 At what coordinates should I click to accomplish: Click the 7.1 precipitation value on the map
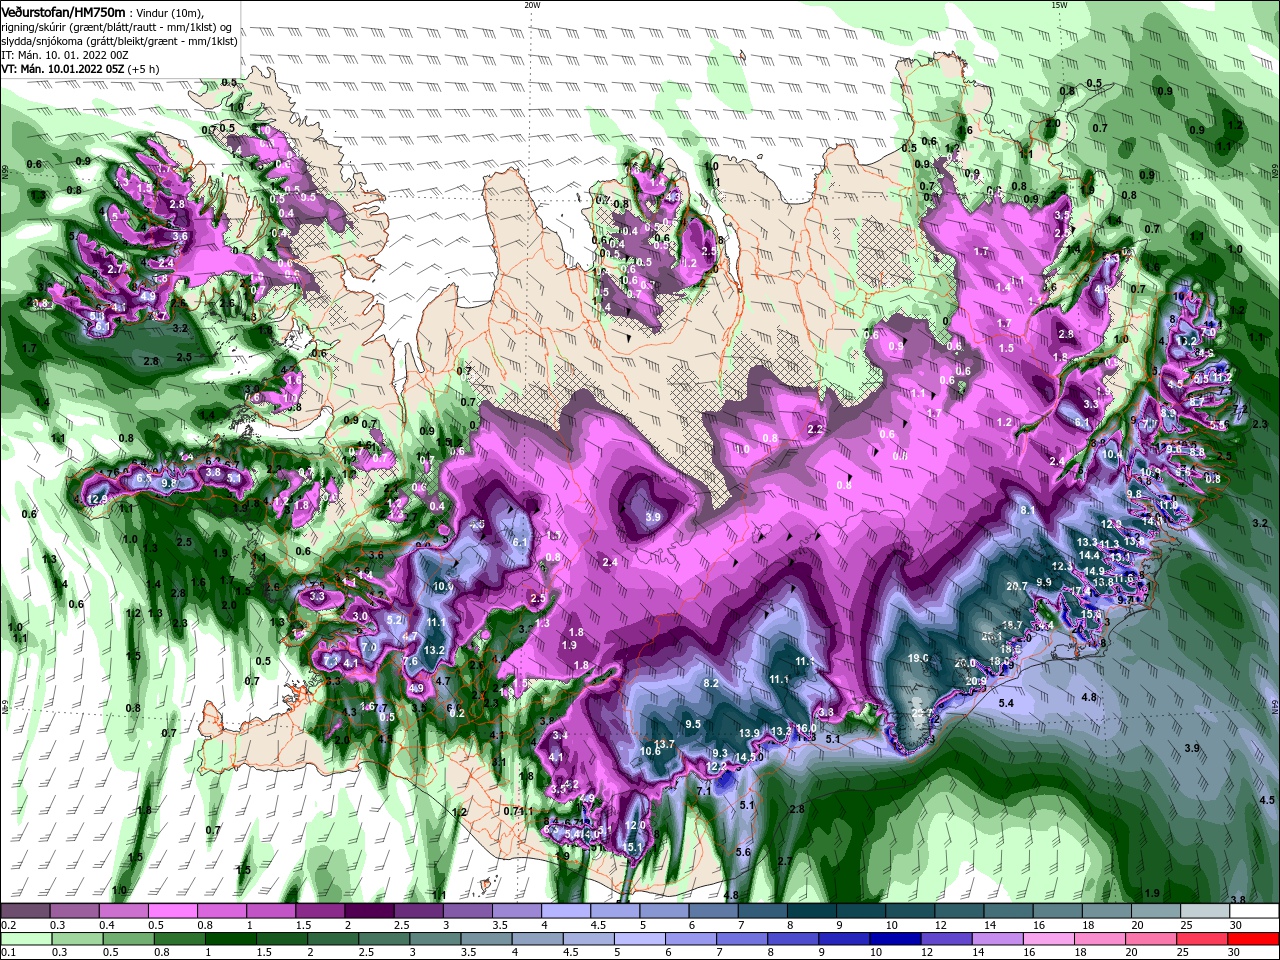point(704,791)
